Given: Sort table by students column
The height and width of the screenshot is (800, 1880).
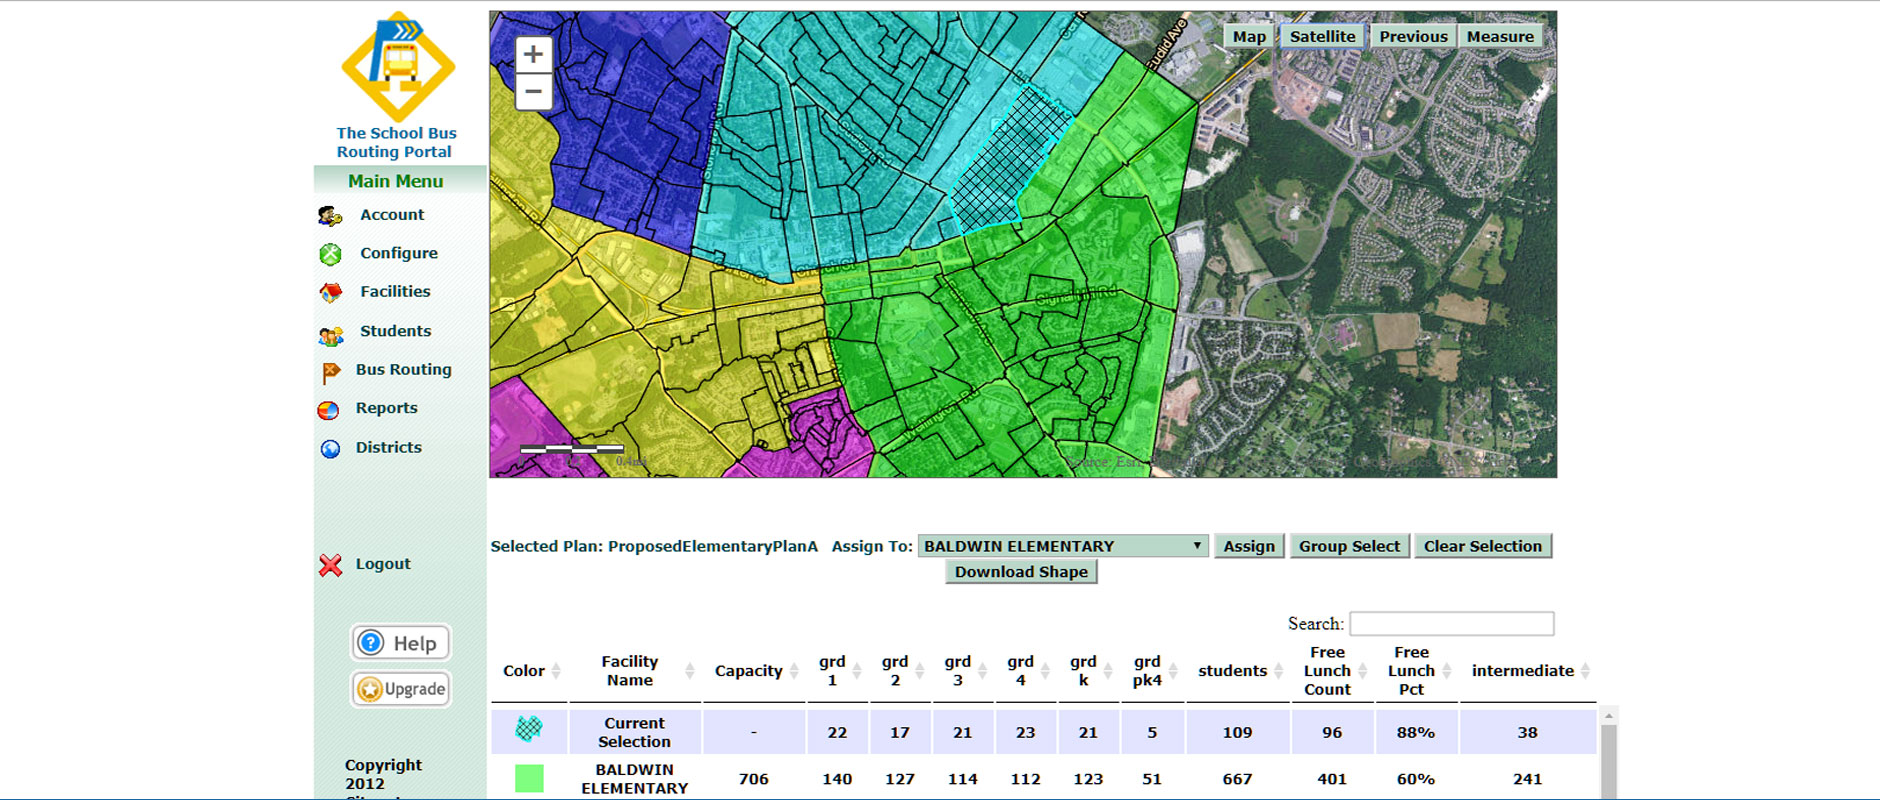Looking at the screenshot, I should pos(1238,671).
